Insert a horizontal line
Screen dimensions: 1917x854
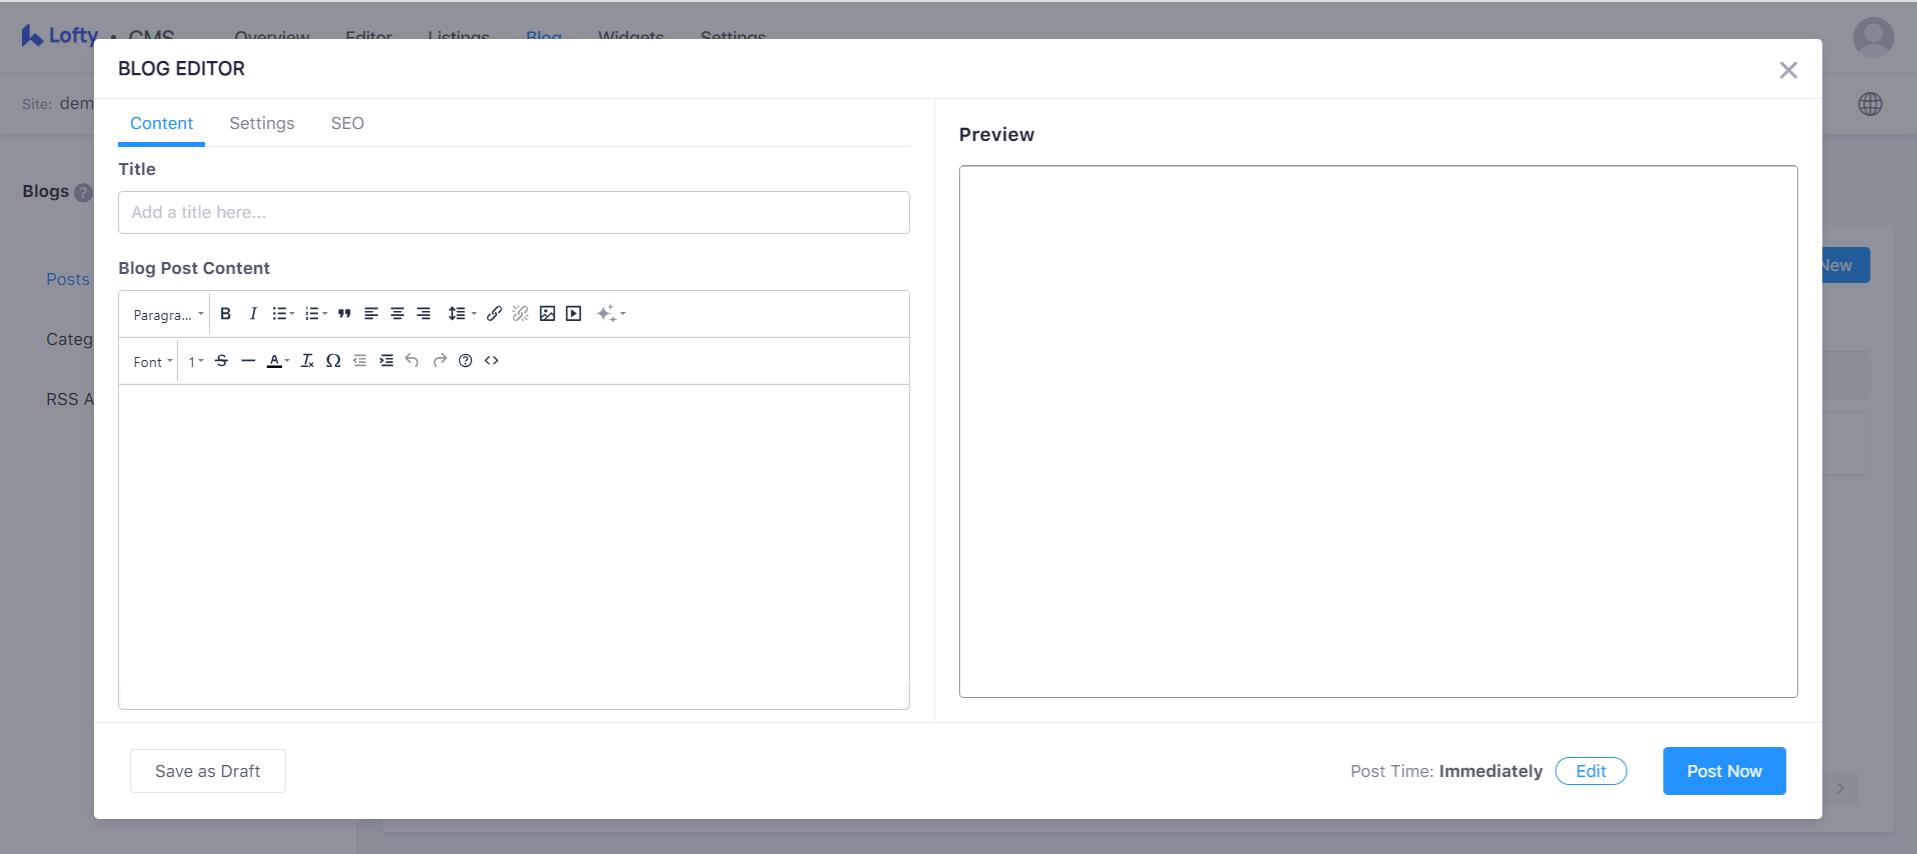(x=248, y=361)
